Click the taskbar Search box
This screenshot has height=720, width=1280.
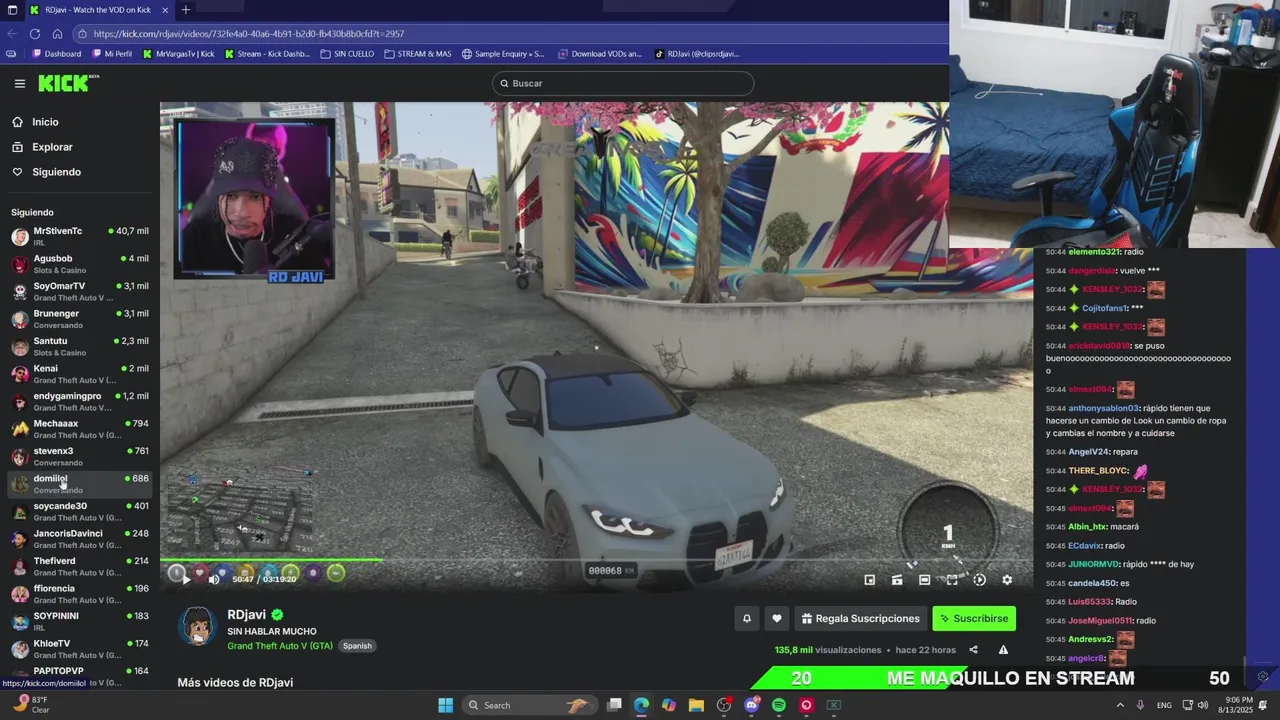click(x=530, y=705)
